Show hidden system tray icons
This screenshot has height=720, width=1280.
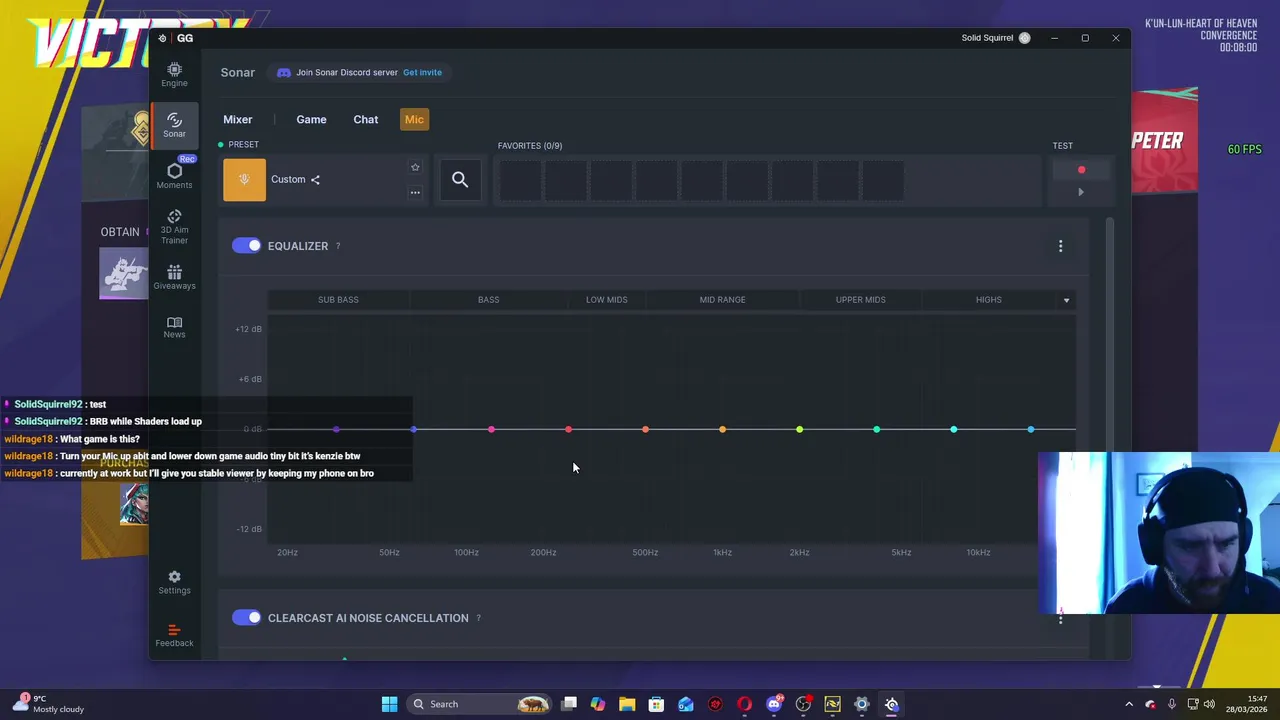(x=1129, y=704)
